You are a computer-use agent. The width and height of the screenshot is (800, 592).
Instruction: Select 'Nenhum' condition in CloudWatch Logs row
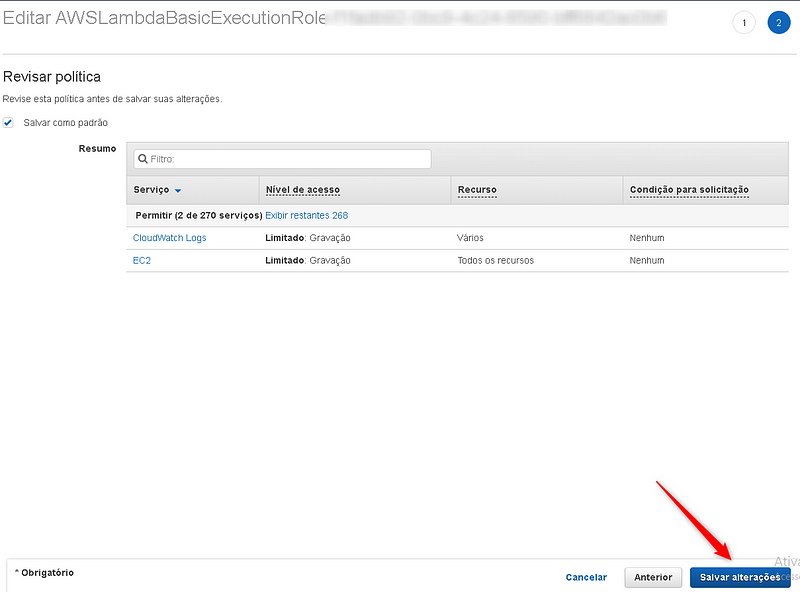(647, 238)
